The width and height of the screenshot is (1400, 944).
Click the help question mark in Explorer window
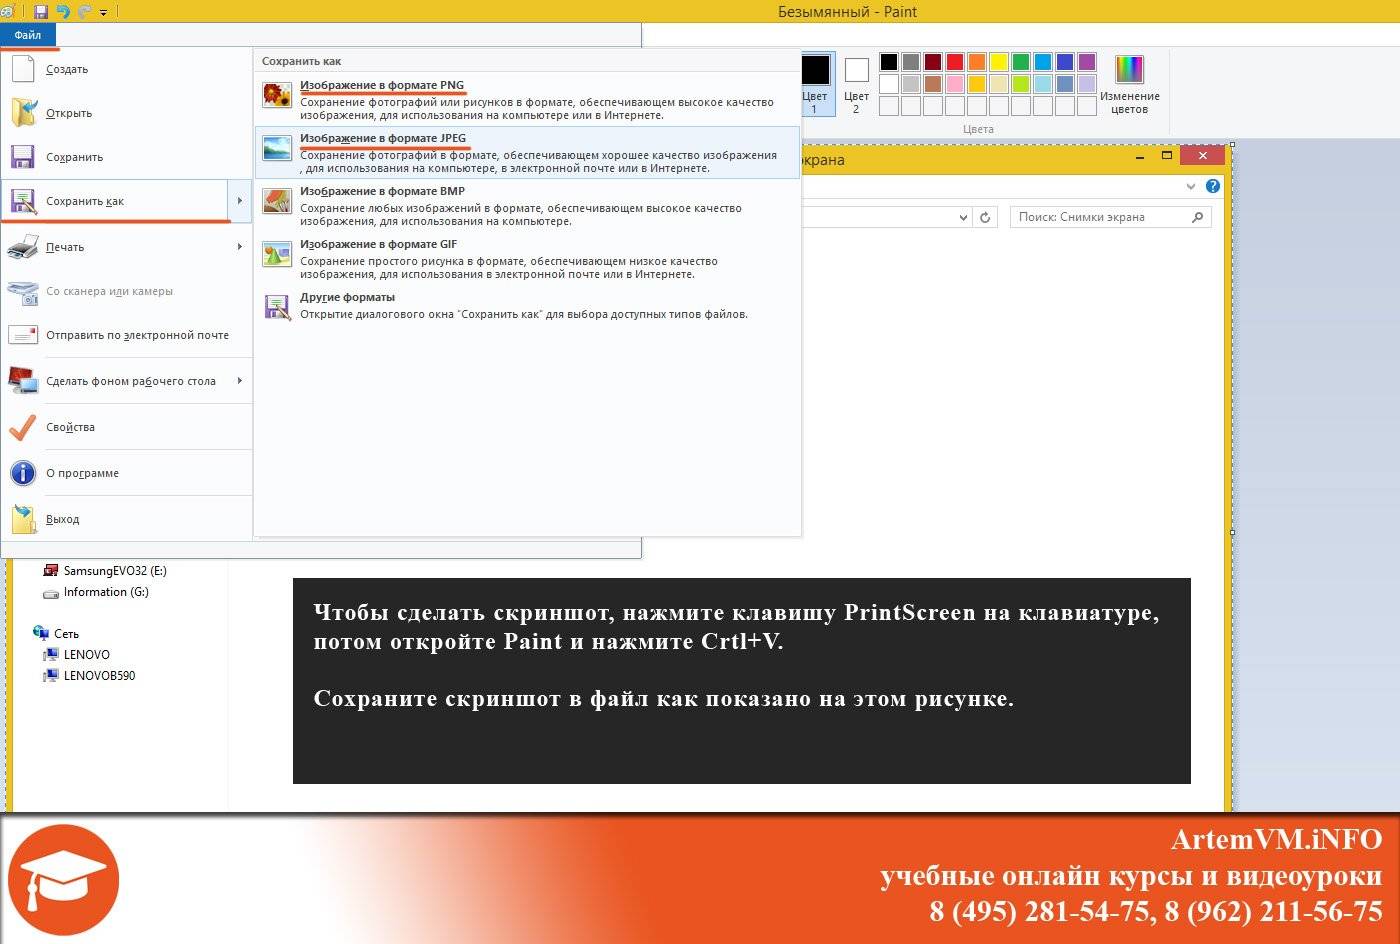[x=1213, y=186]
